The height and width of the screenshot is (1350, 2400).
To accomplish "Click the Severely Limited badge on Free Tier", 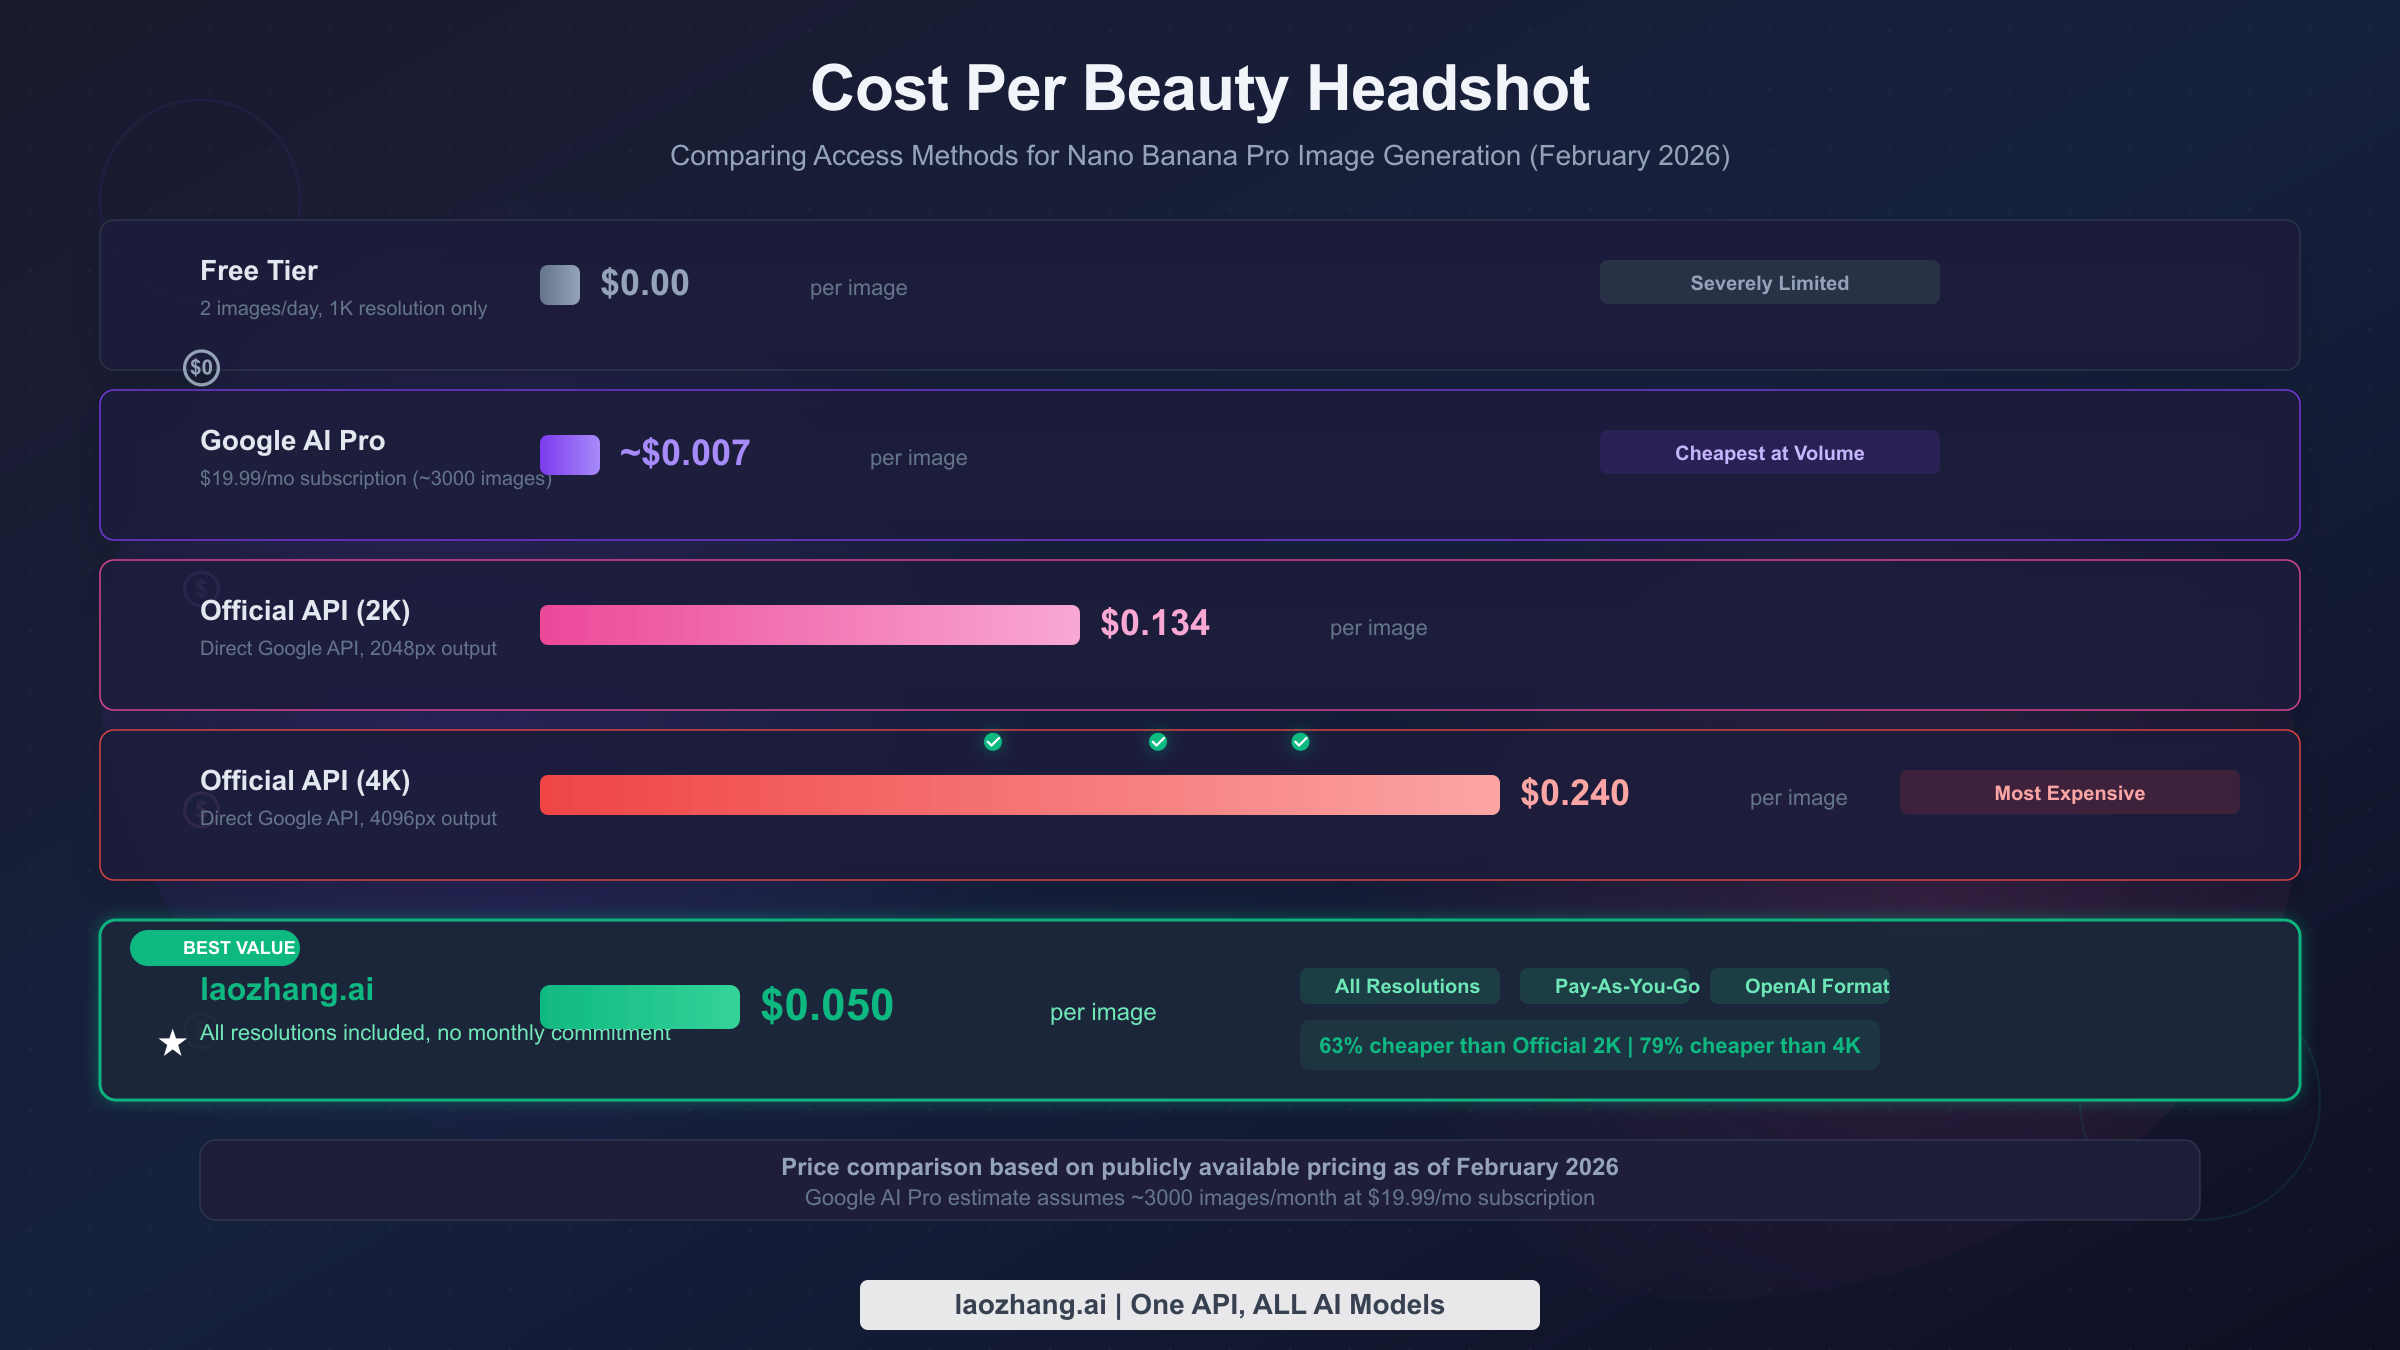I will [1768, 282].
